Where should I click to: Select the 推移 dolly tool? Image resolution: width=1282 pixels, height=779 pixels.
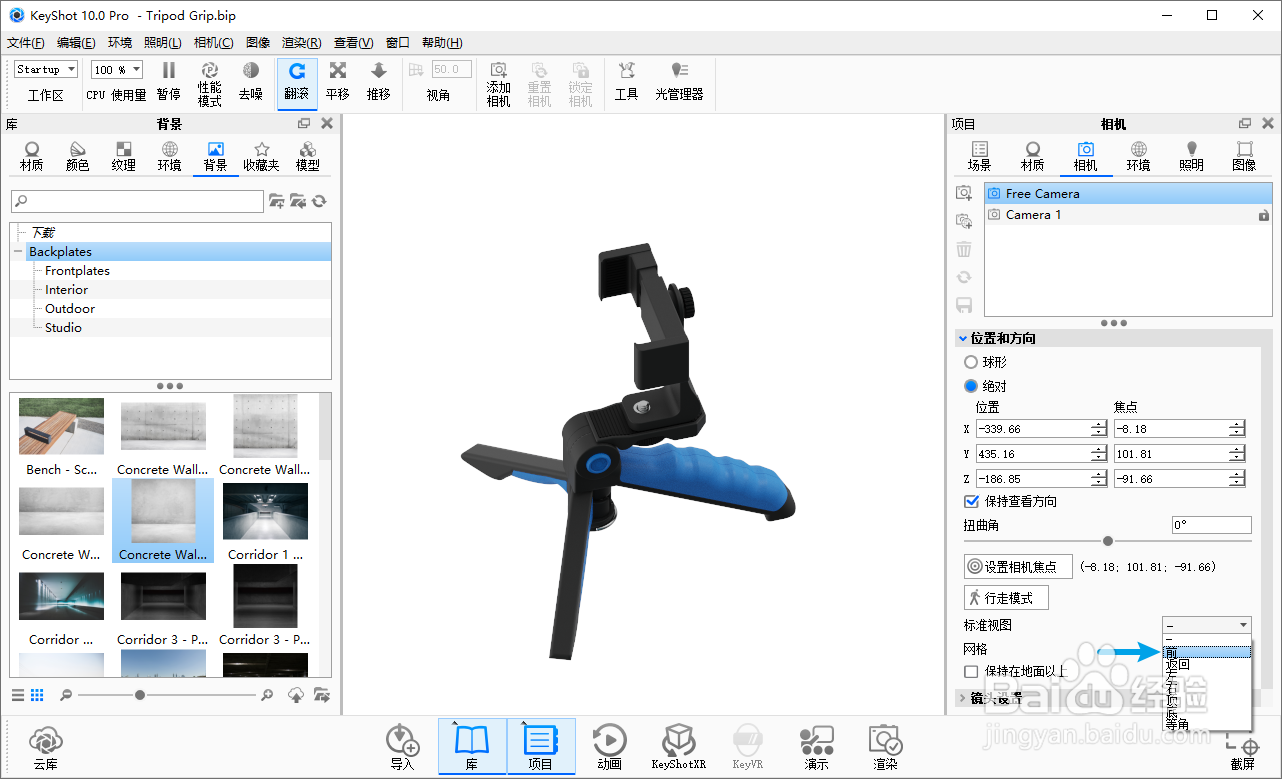[x=379, y=82]
